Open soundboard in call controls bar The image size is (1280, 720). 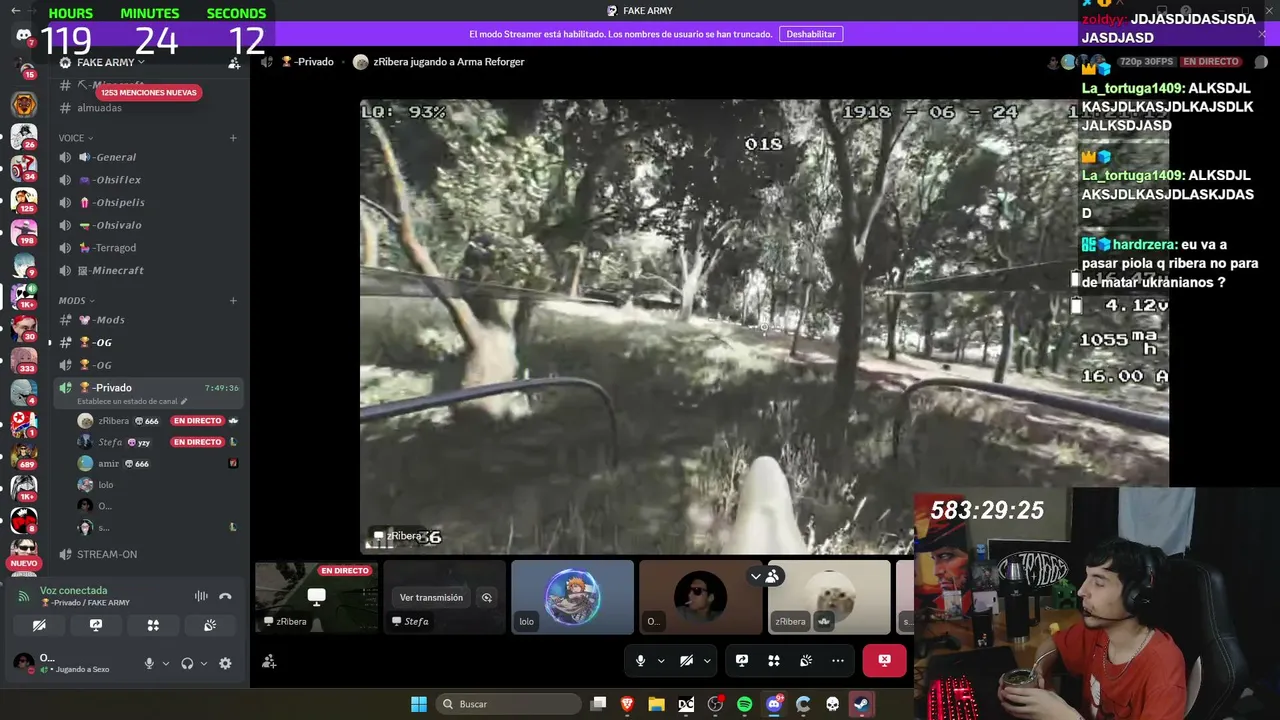point(806,661)
